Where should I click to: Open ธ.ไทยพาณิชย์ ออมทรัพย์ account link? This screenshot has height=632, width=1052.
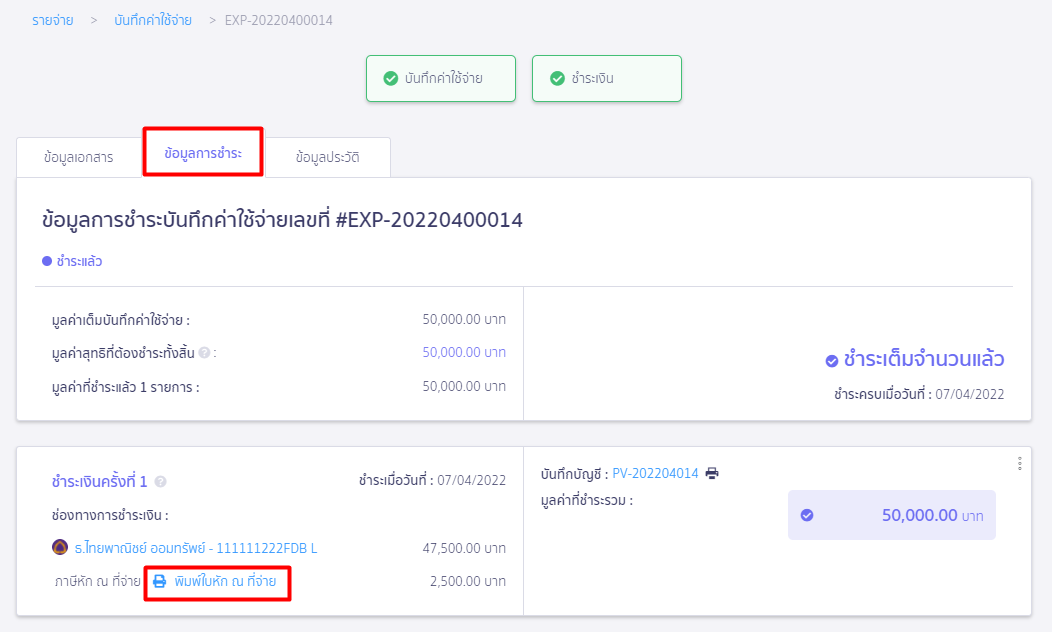(x=195, y=548)
